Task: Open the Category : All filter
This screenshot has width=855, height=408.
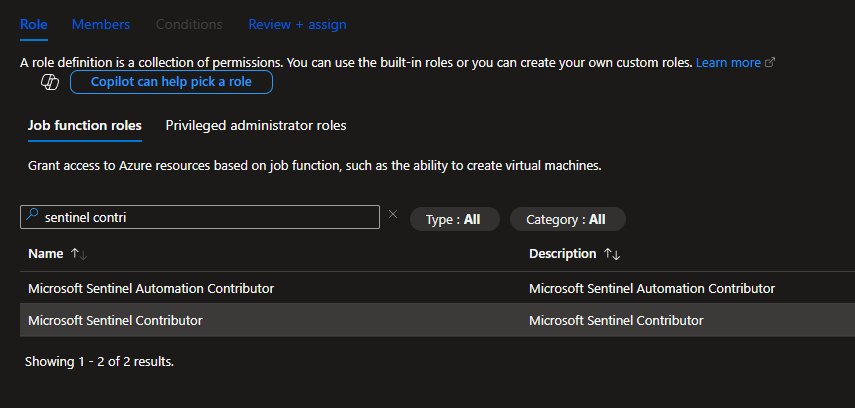Action: click(566, 219)
